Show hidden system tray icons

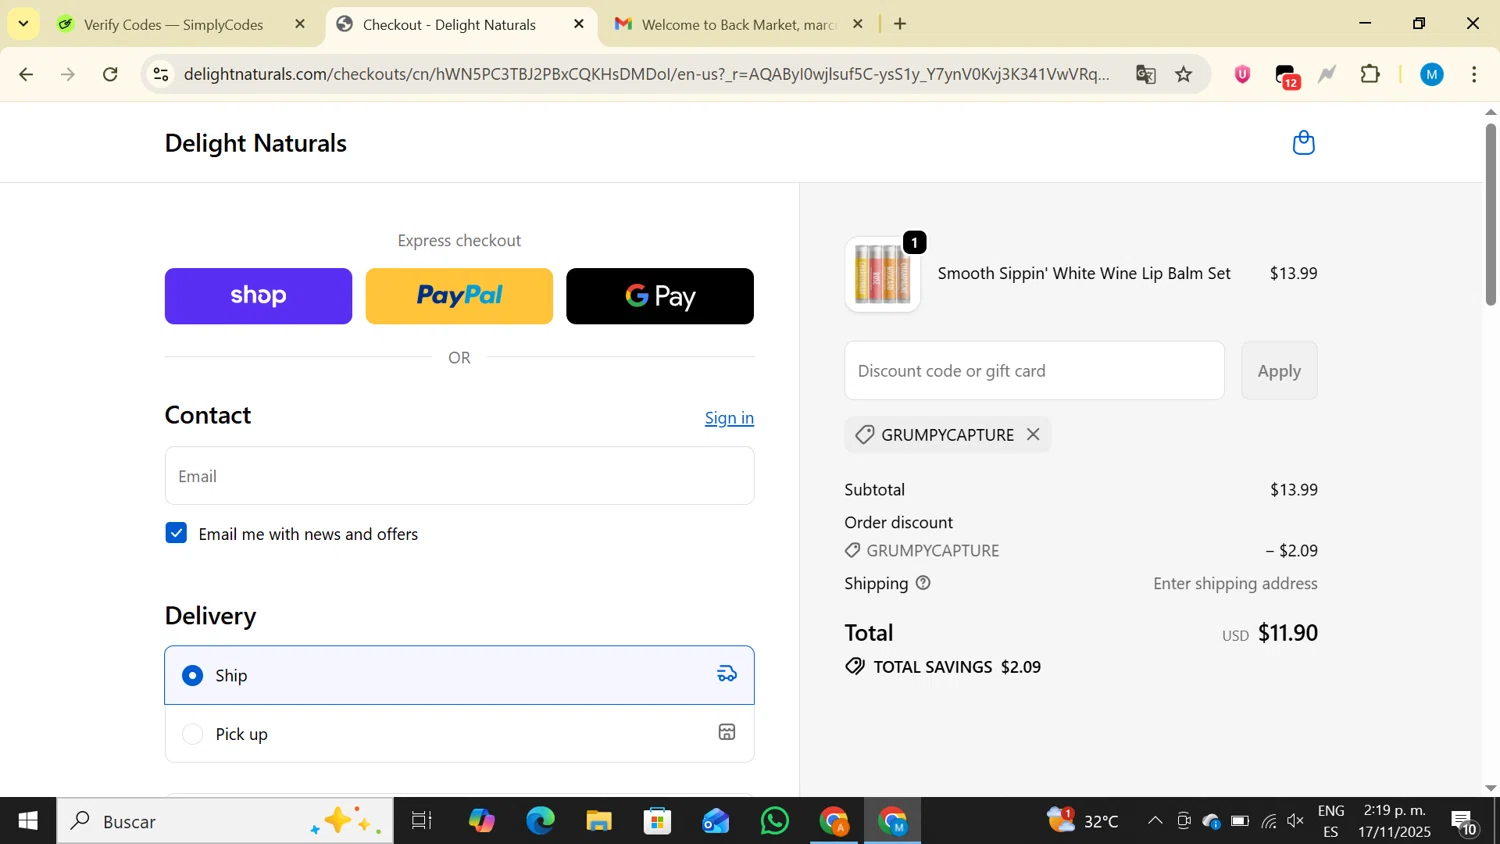1155,821
